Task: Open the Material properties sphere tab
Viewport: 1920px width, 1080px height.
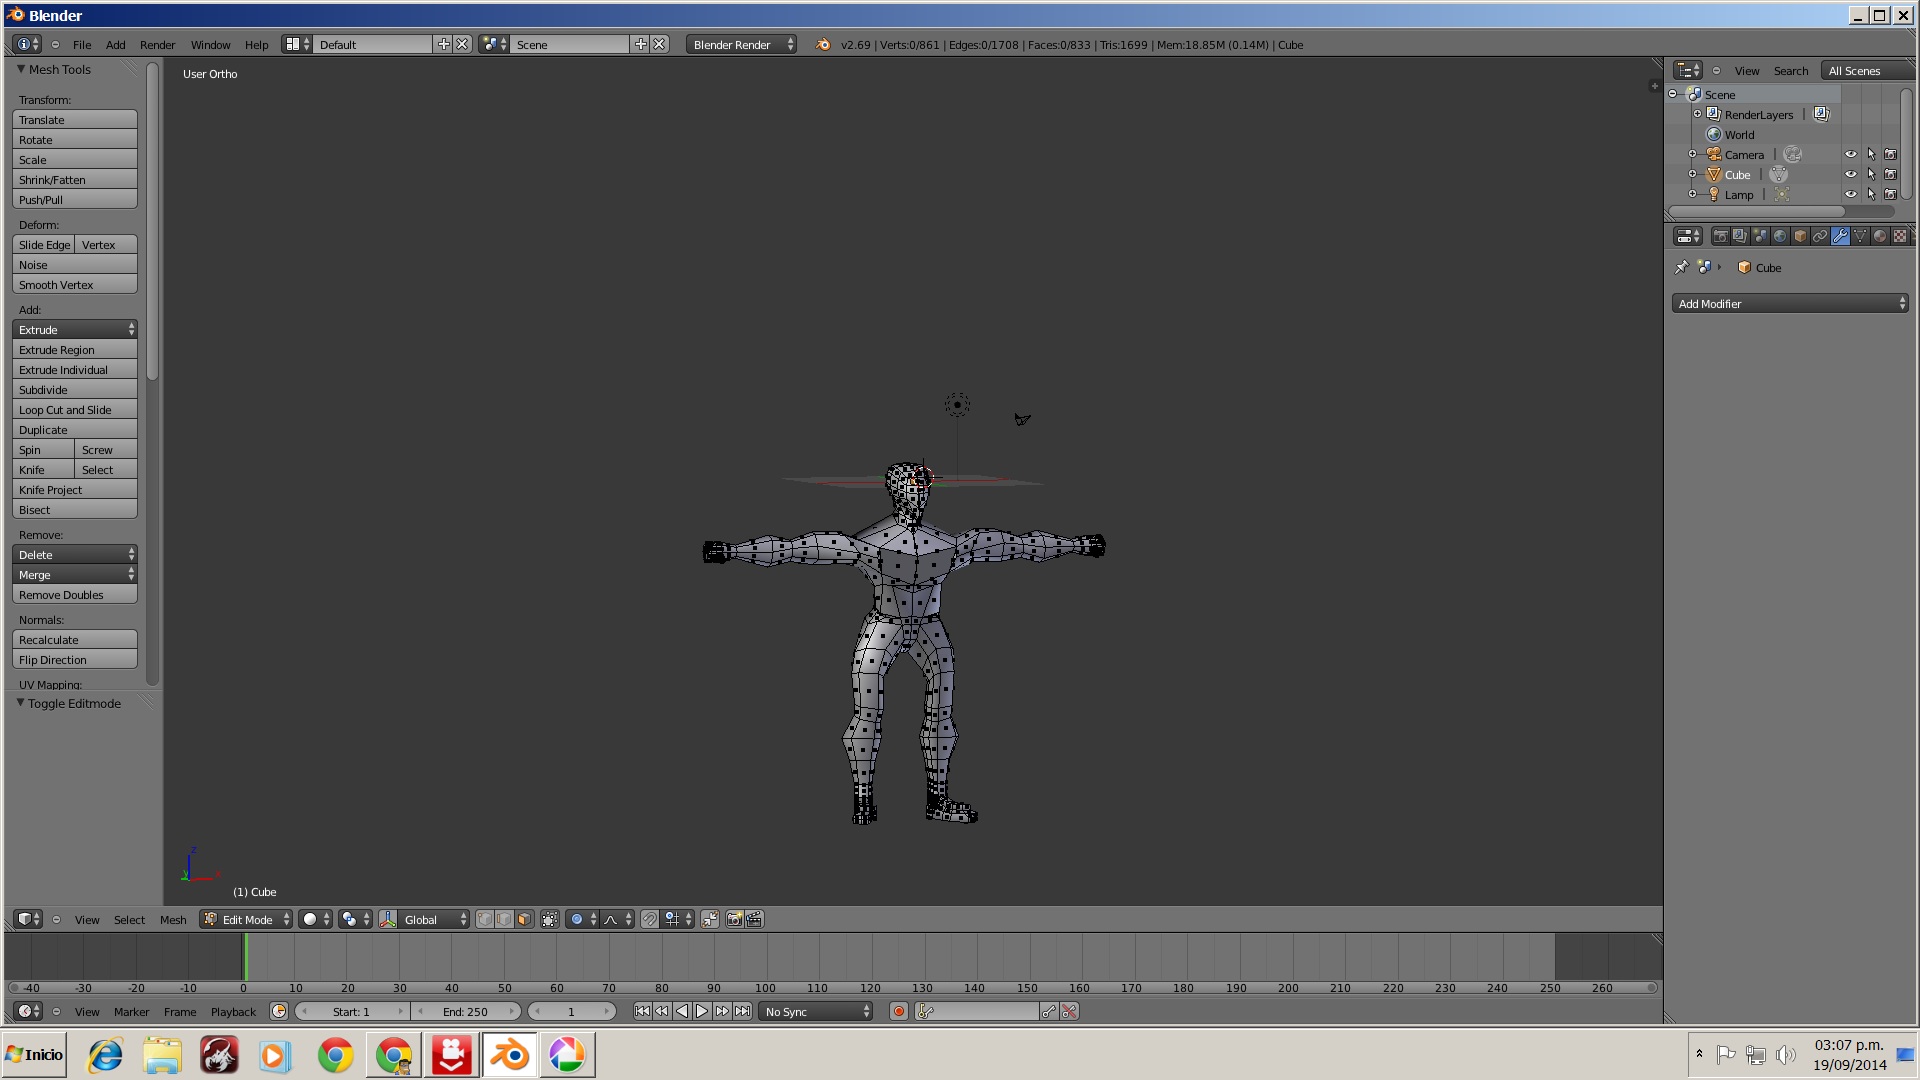Action: (1880, 237)
